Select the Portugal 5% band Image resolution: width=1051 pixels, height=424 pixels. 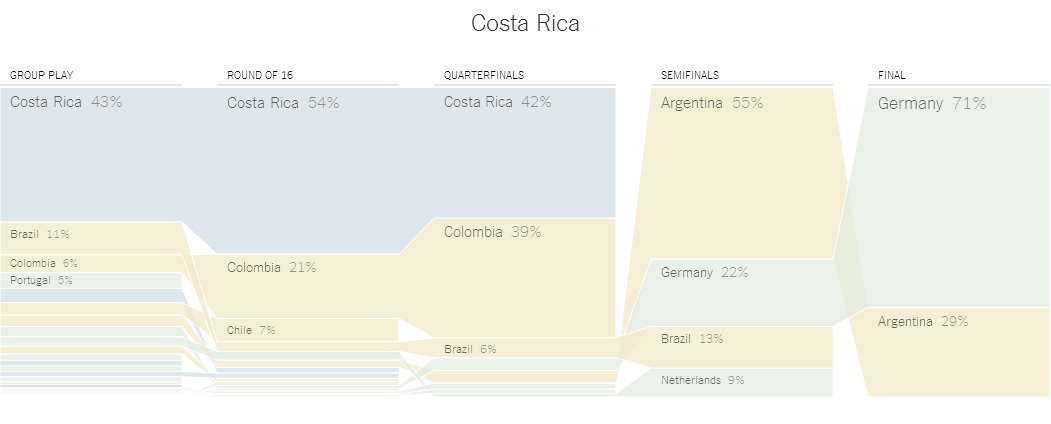[90, 281]
